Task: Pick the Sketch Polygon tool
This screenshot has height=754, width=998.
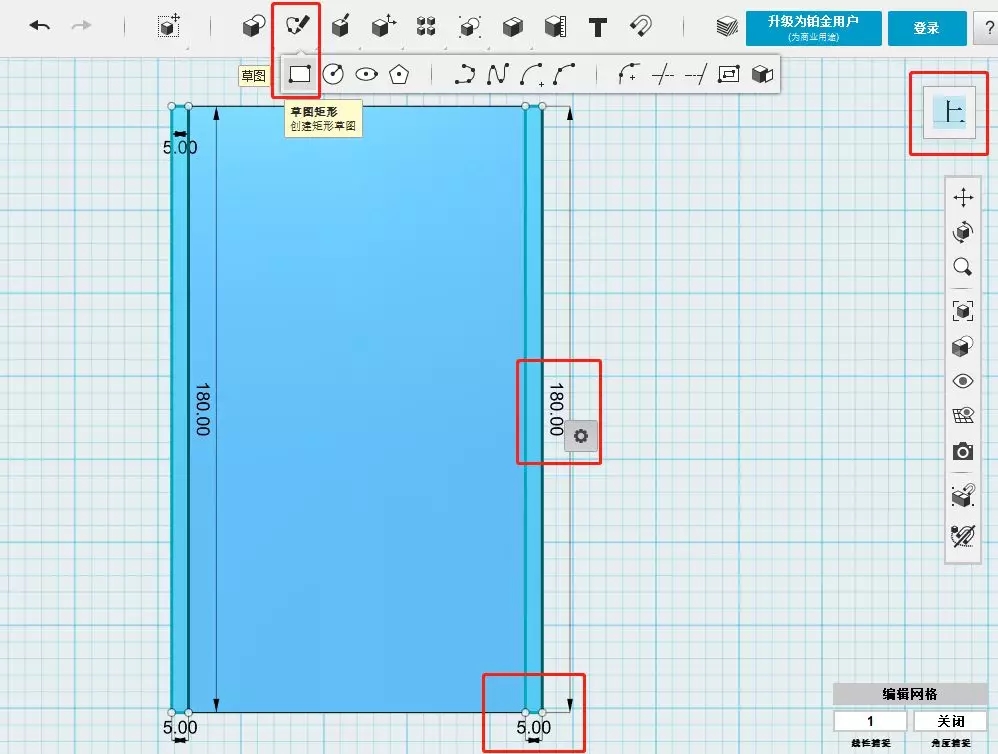Action: tap(399, 74)
